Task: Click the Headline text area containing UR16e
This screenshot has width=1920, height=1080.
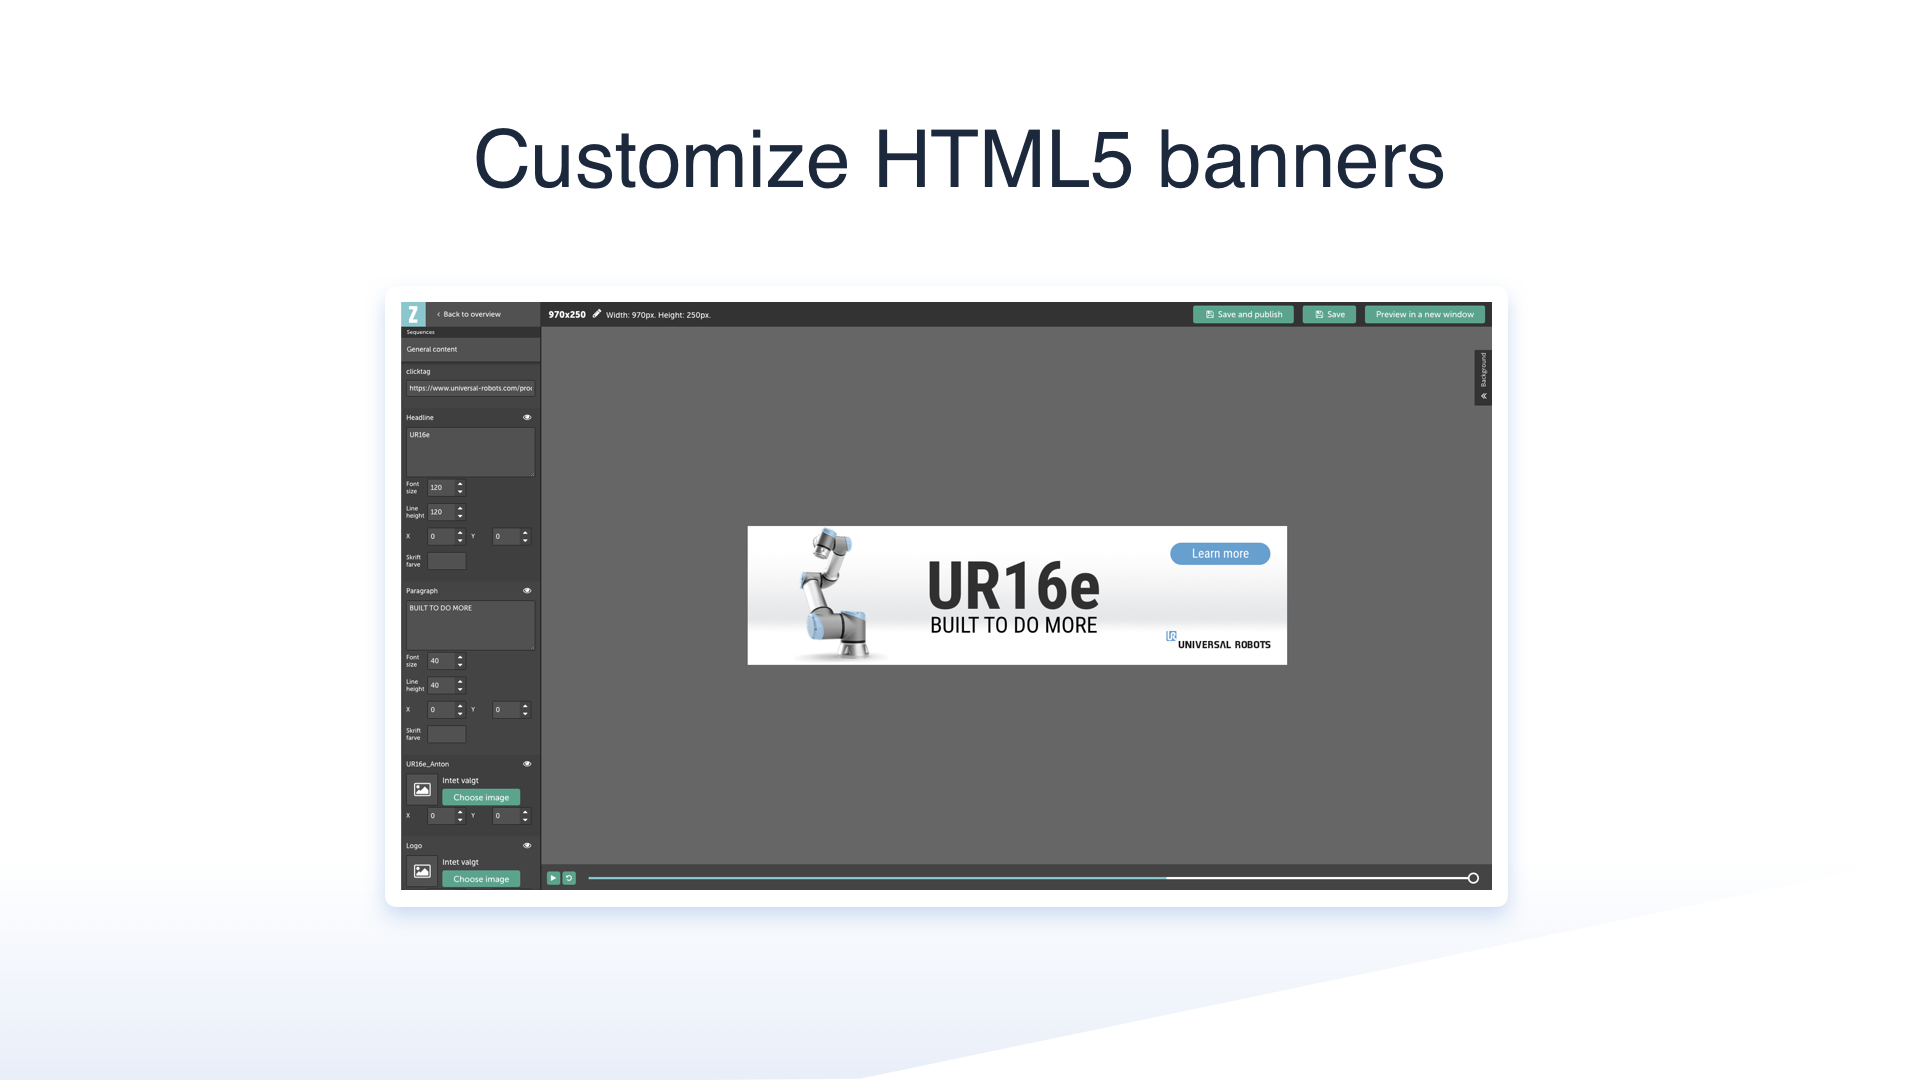Action: (470, 452)
